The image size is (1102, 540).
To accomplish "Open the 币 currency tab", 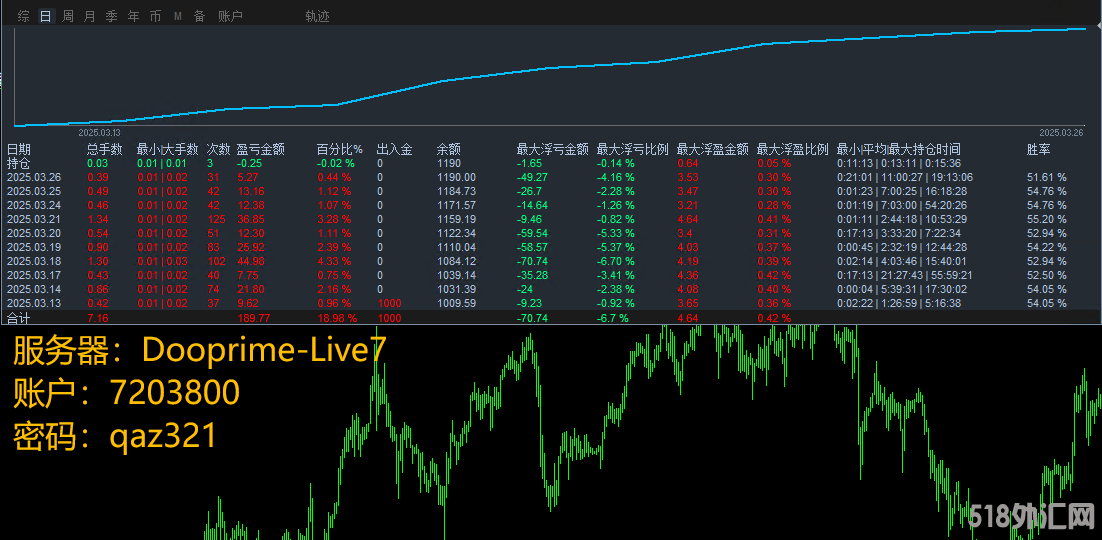I will pos(155,15).
